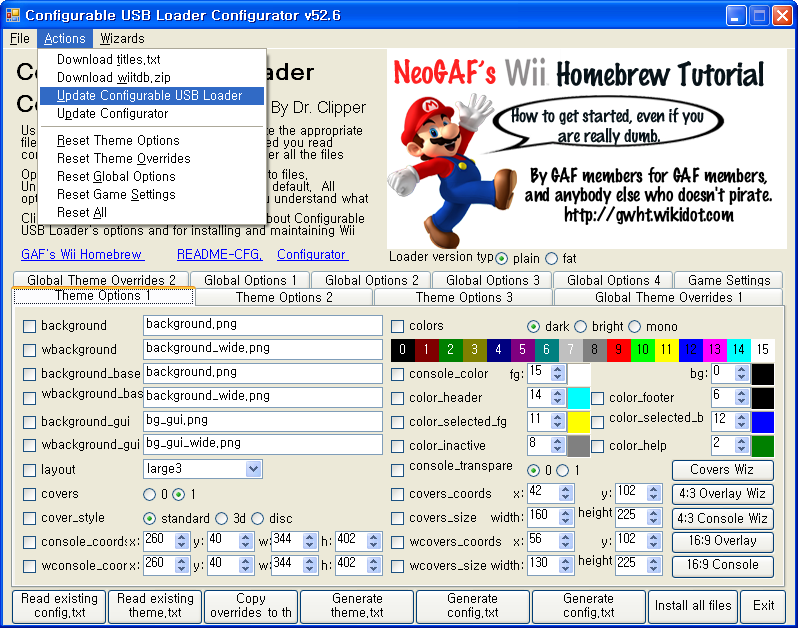Select the bright colors radio option

(x=581, y=326)
